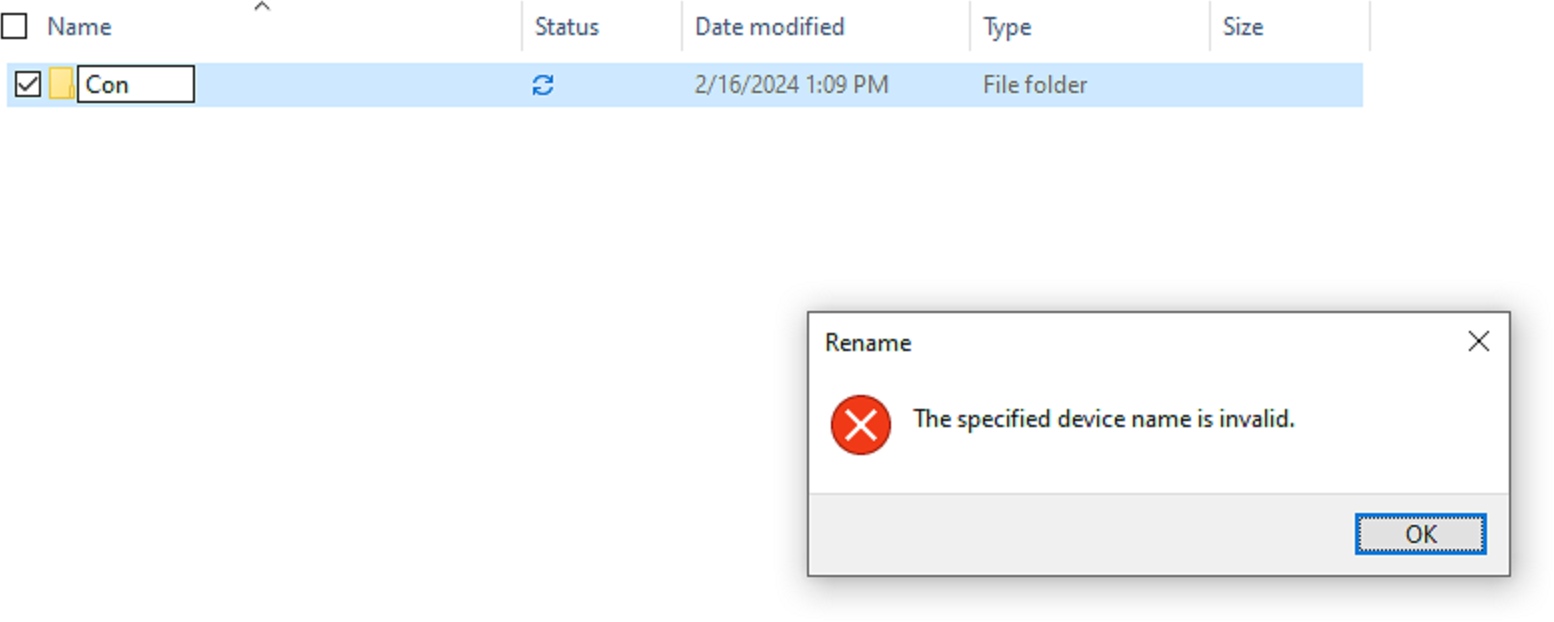Viewport: 1554px width, 622px height.
Task: Sort by the Size column header
Action: 1243,27
